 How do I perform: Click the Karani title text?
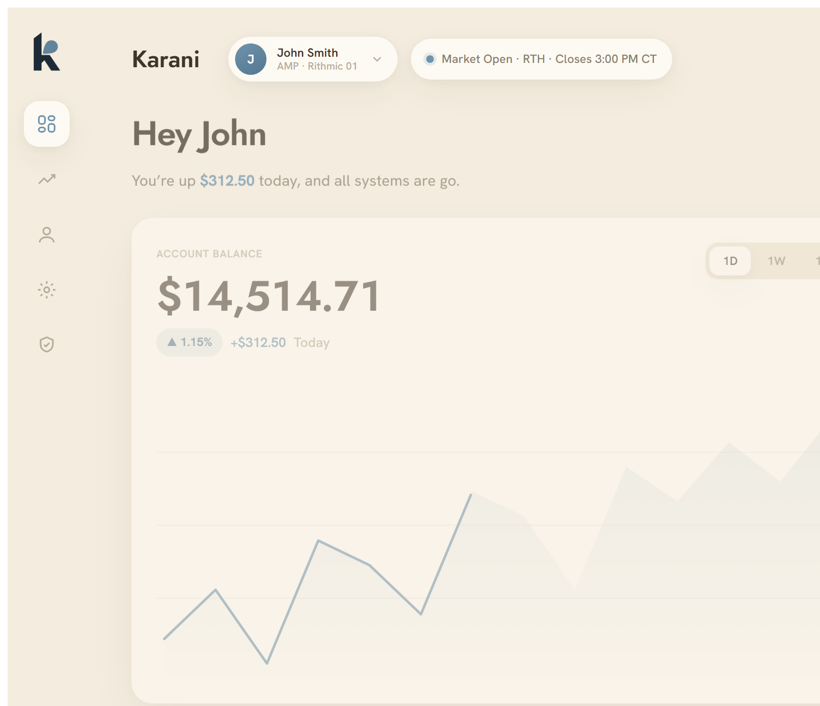(166, 59)
